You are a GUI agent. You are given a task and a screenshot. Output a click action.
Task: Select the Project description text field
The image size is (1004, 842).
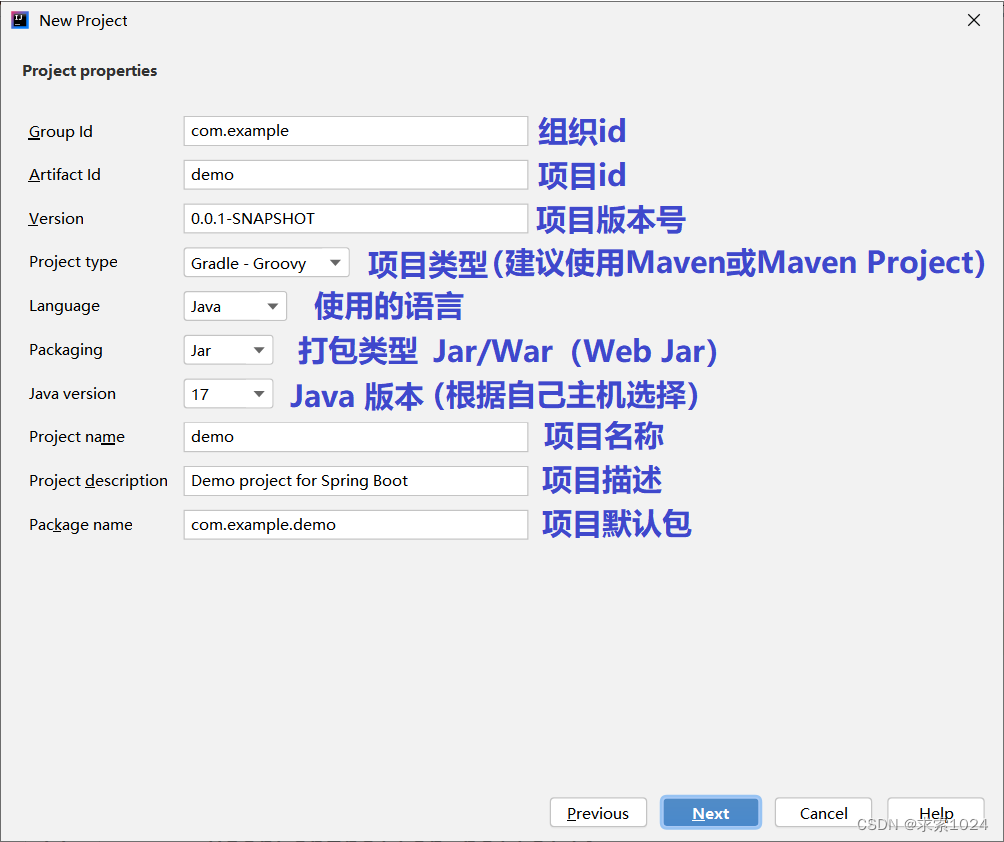coord(355,481)
